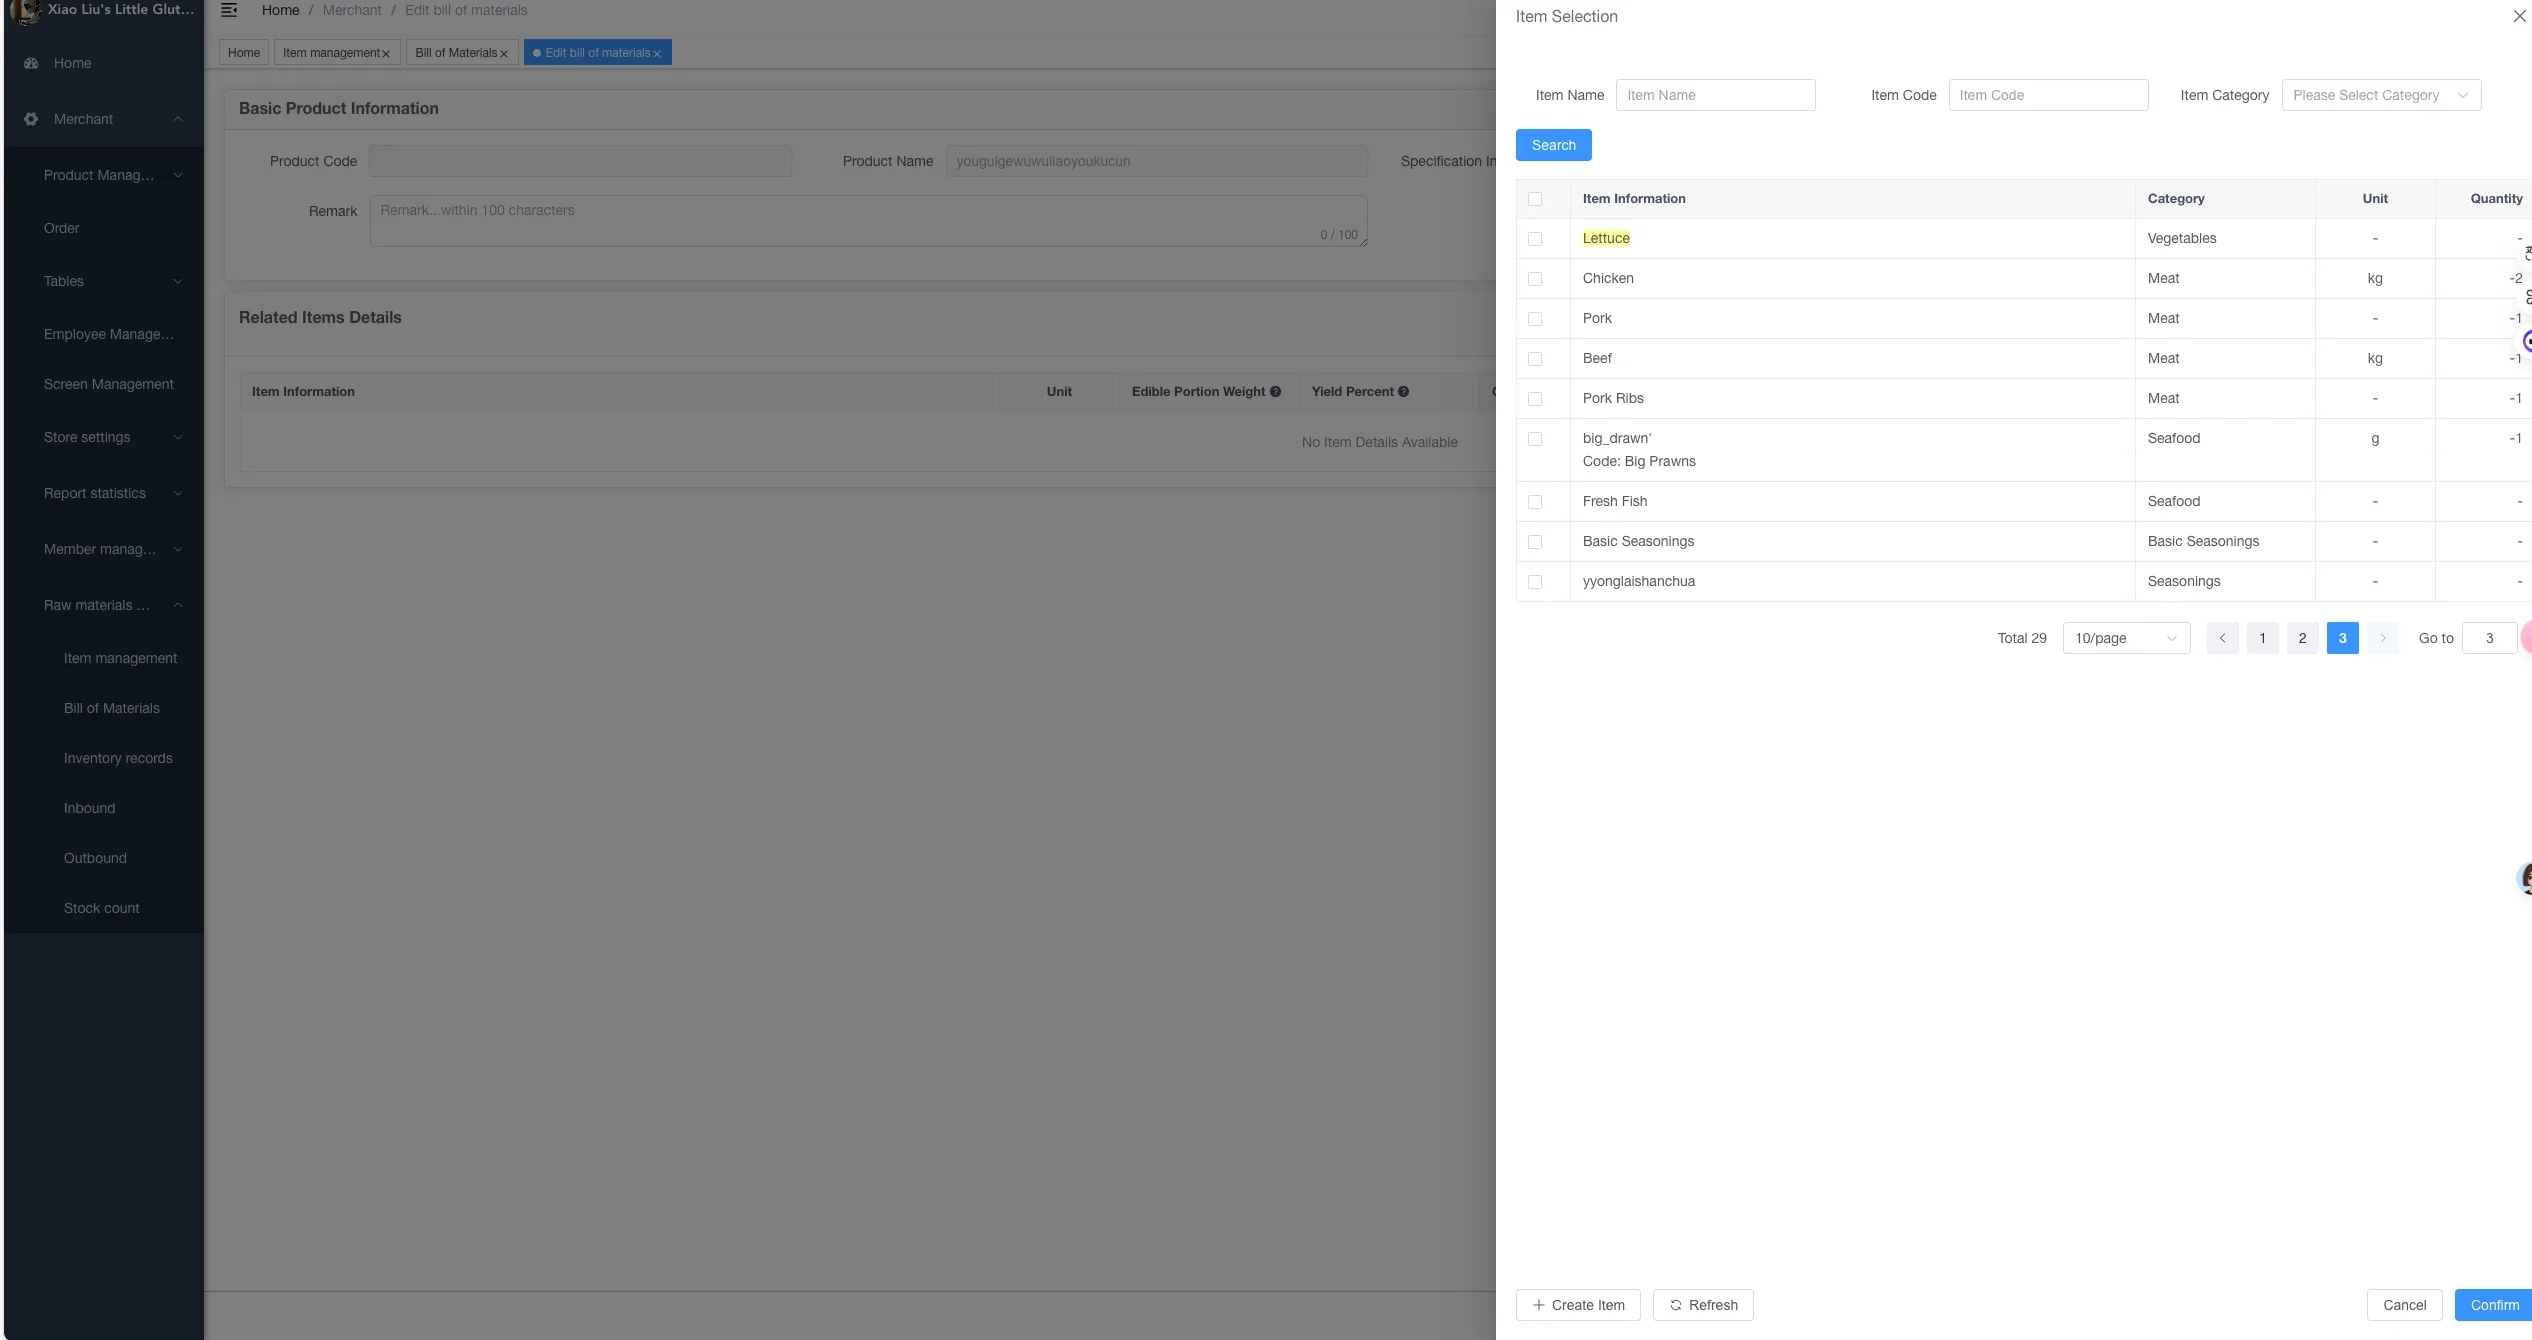Click the plus icon on Create Item
This screenshot has width=2532, height=1340.
tap(1539, 1305)
